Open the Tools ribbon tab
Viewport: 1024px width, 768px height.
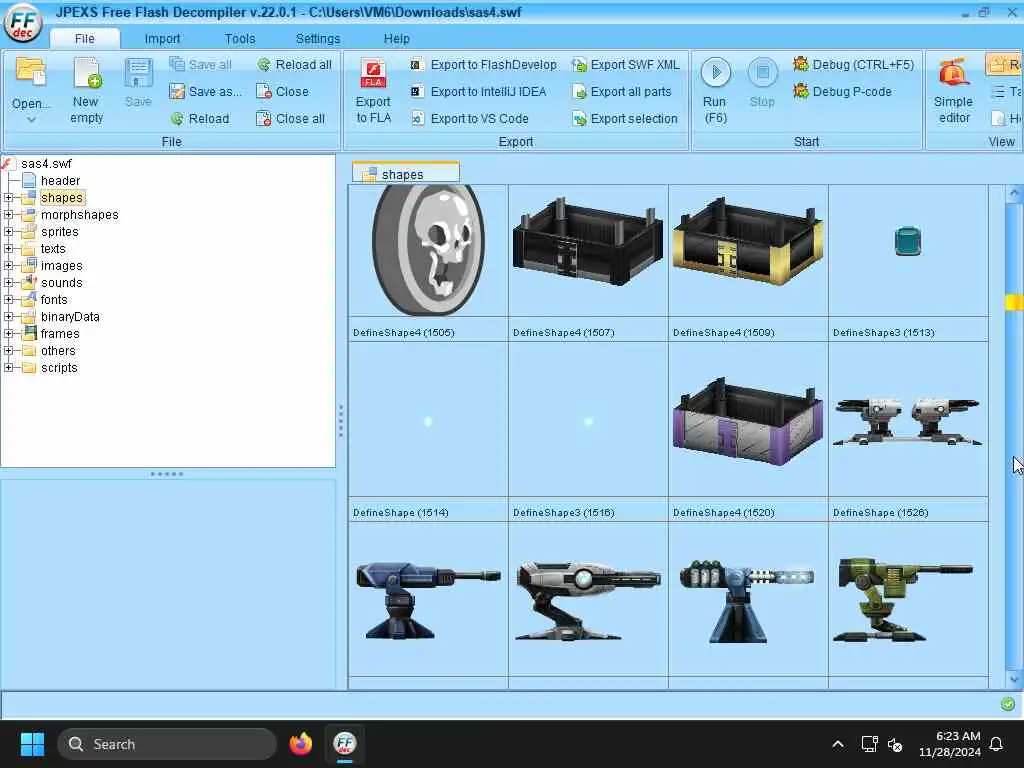(x=240, y=39)
